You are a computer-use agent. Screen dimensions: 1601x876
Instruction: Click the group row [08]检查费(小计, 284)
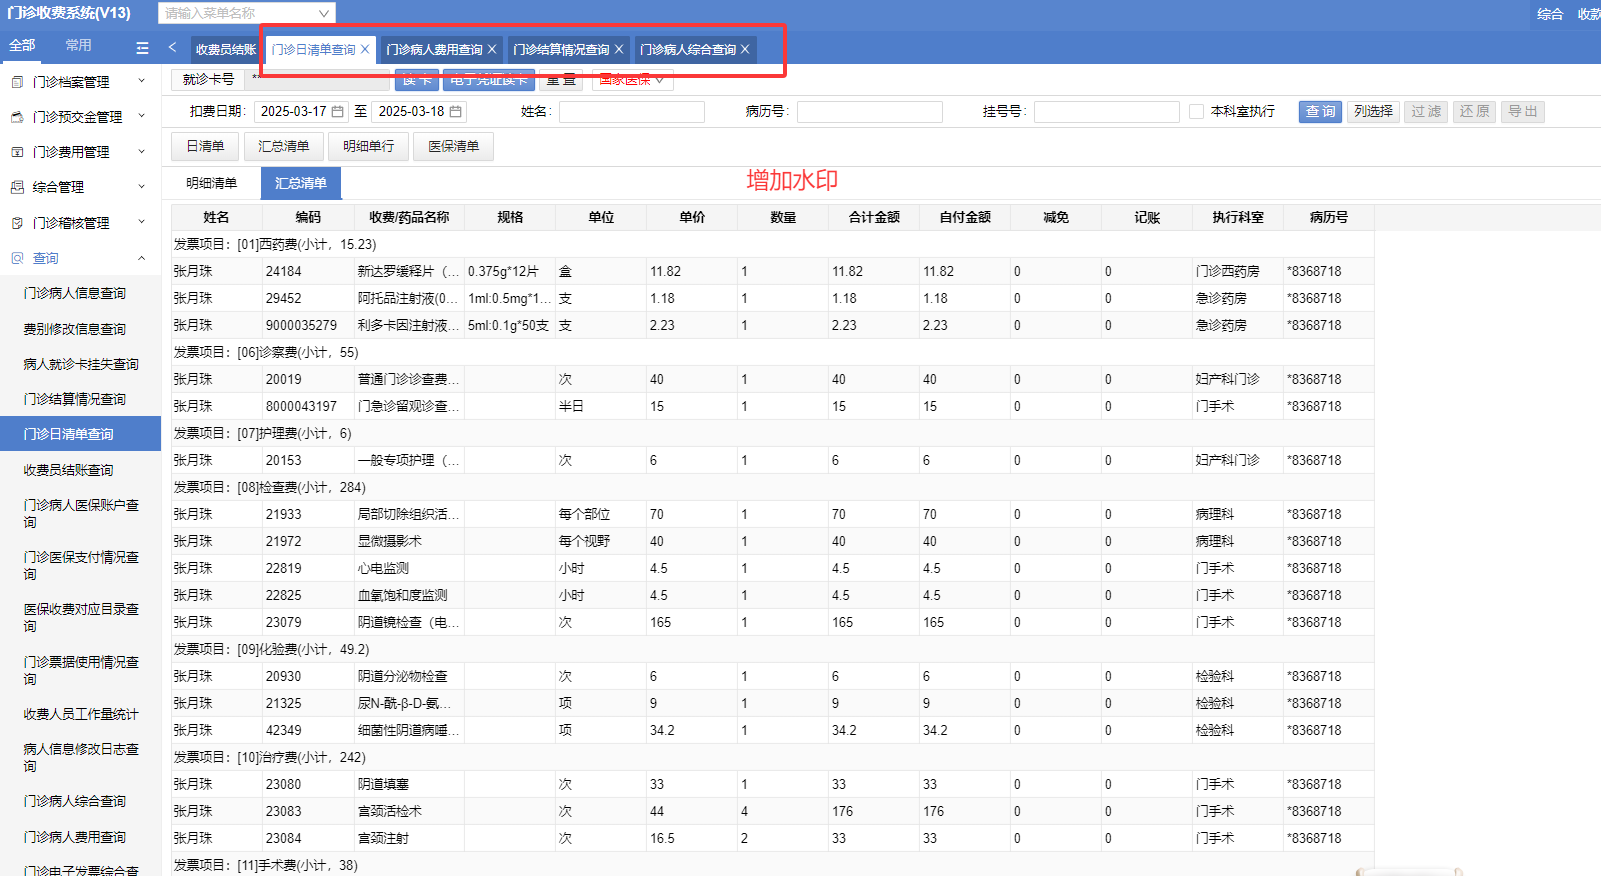tap(772, 487)
